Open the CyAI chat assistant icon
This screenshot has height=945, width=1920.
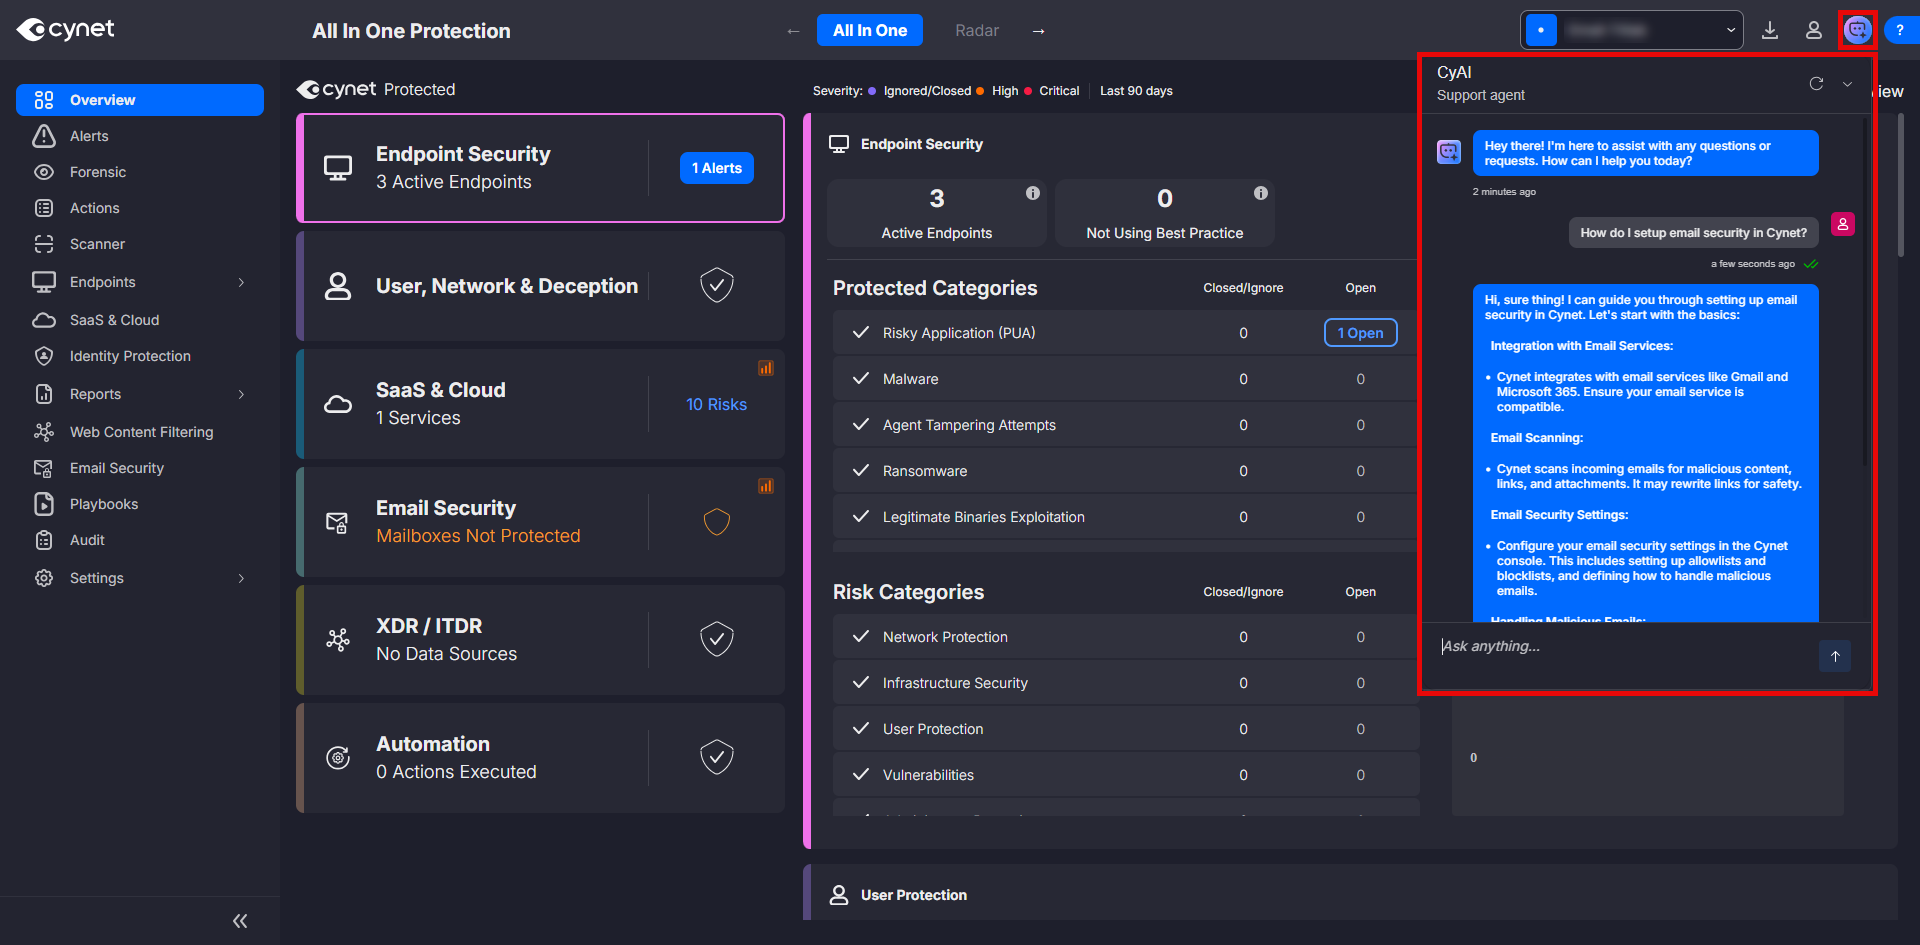1857,30
